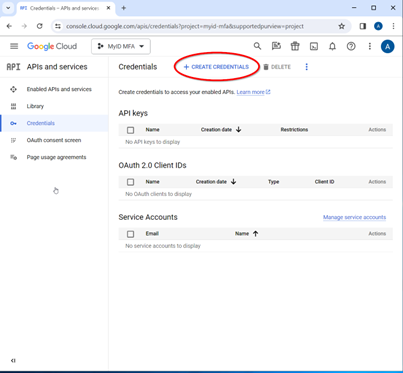
Task: Reload the page with refresh icon
Action: coord(40,26)
